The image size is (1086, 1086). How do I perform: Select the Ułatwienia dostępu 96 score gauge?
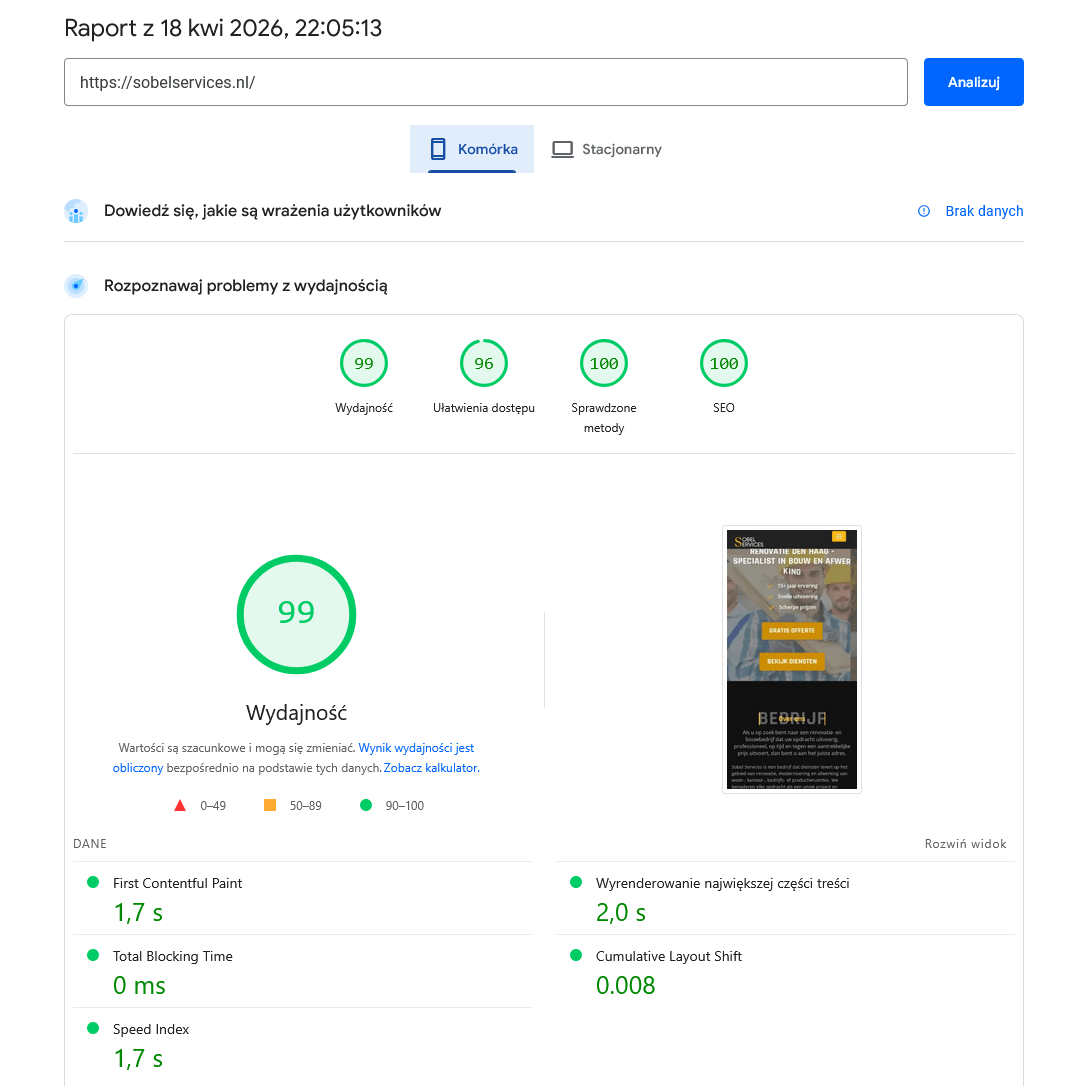pyautogui.click(x=484, y=364)
